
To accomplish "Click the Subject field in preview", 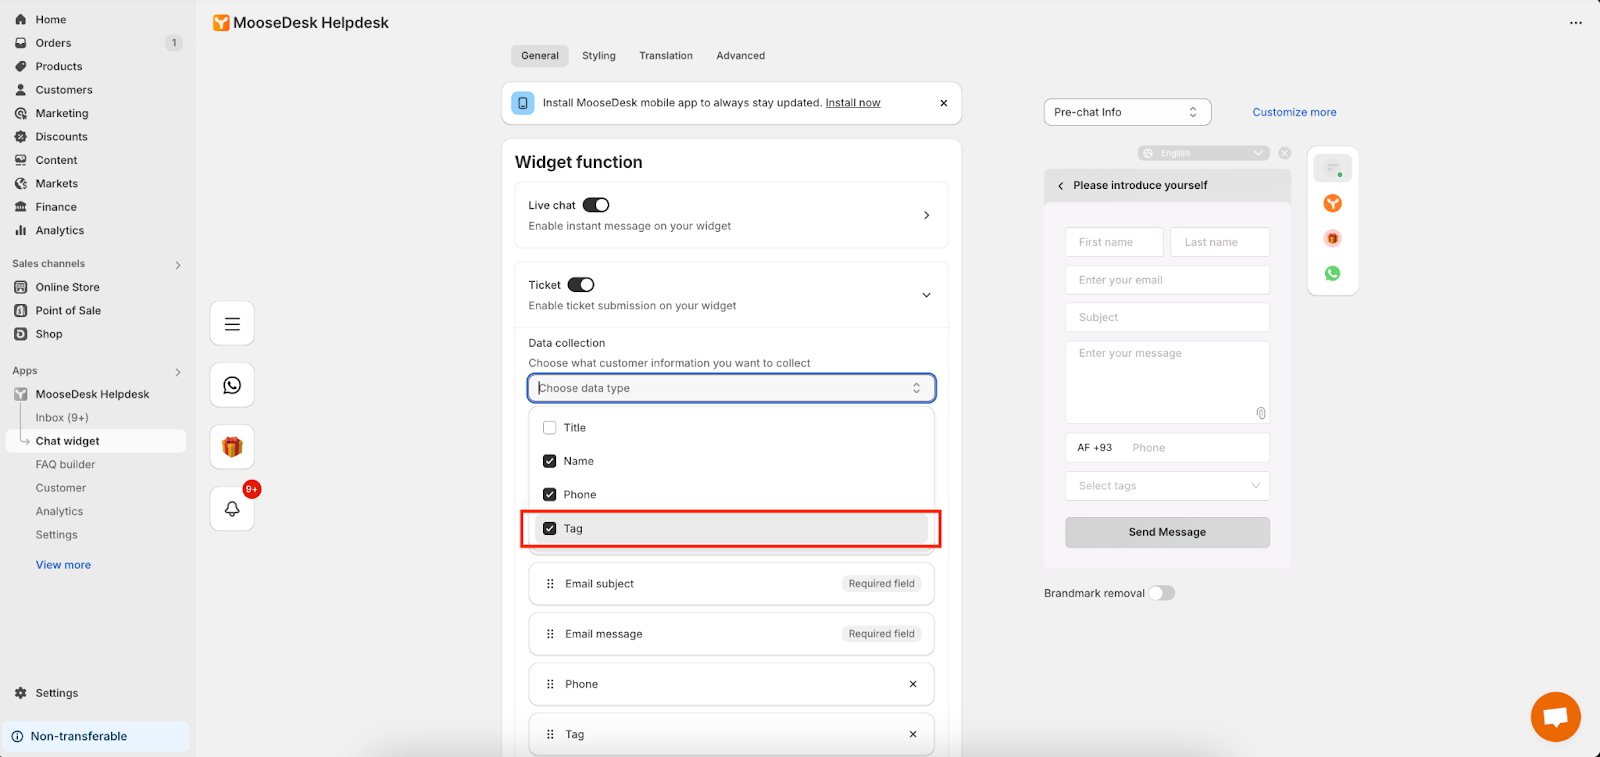I will pos(1167,317).
